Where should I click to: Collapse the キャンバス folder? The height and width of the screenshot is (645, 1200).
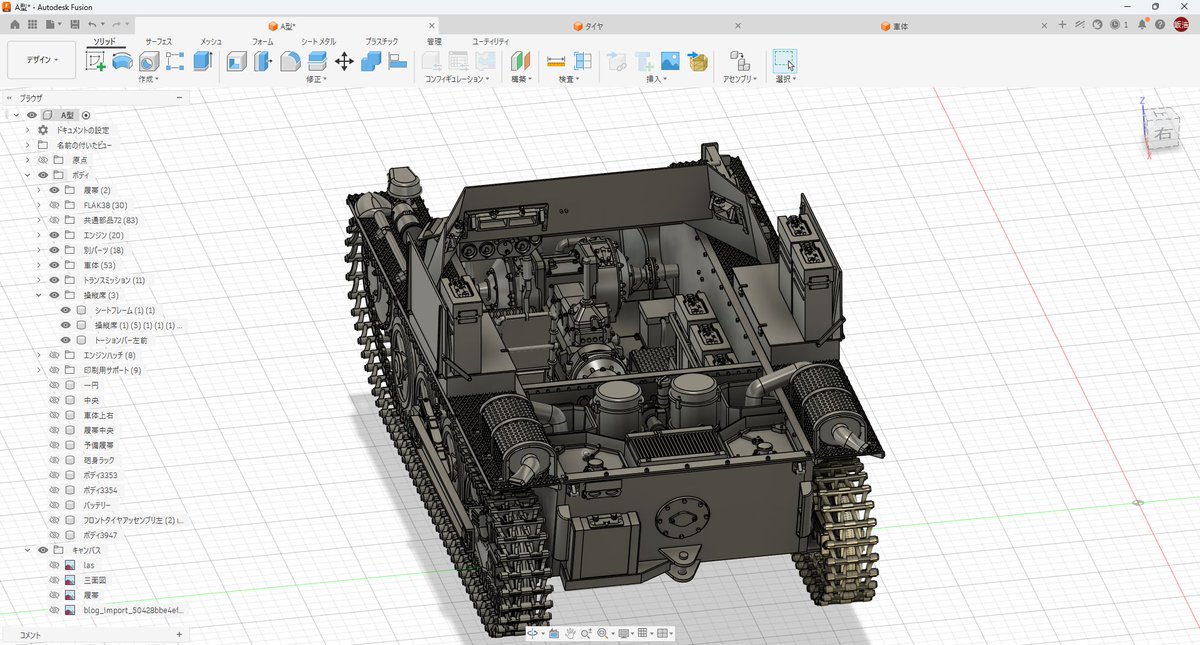28,550
